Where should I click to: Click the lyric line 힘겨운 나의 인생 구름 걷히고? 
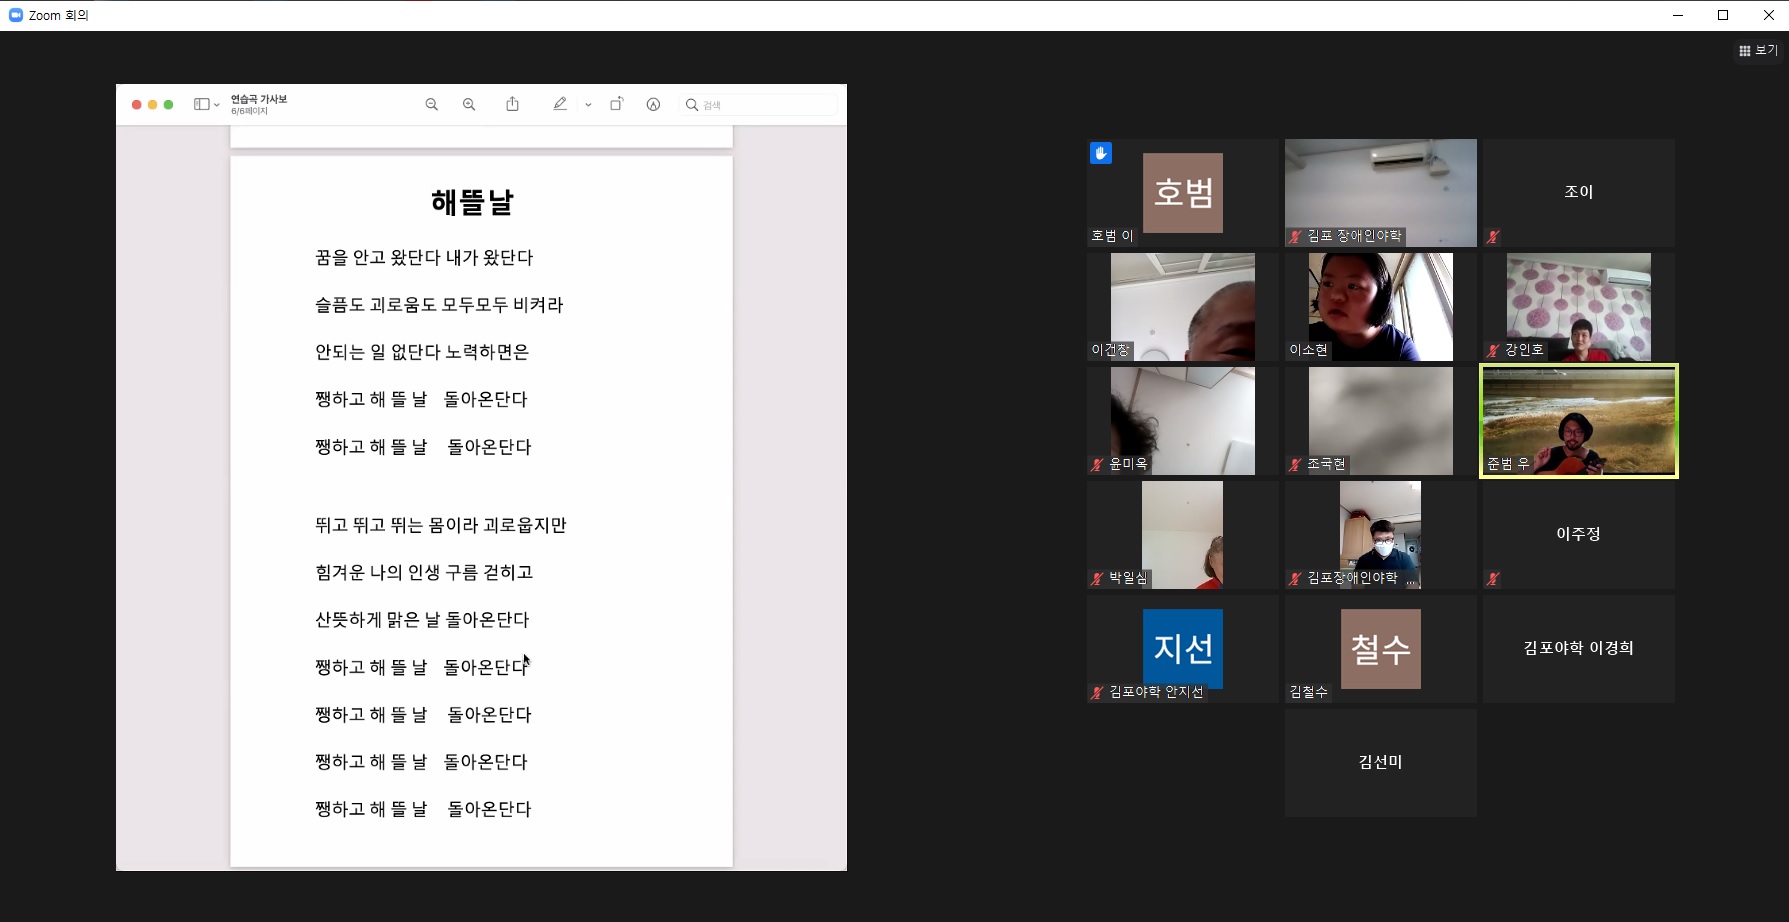coord(424,572)
